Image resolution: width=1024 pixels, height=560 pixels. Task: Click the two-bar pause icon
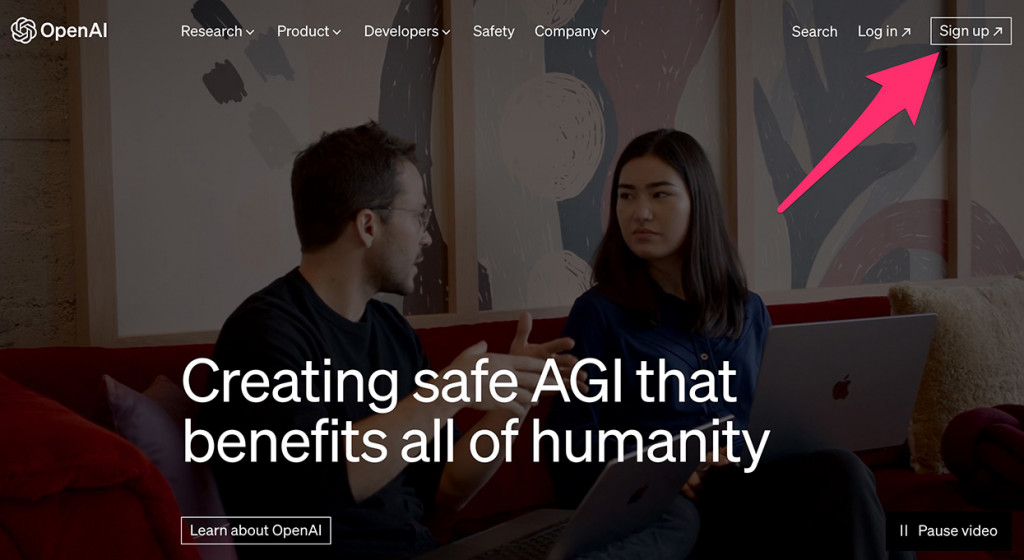904,531
